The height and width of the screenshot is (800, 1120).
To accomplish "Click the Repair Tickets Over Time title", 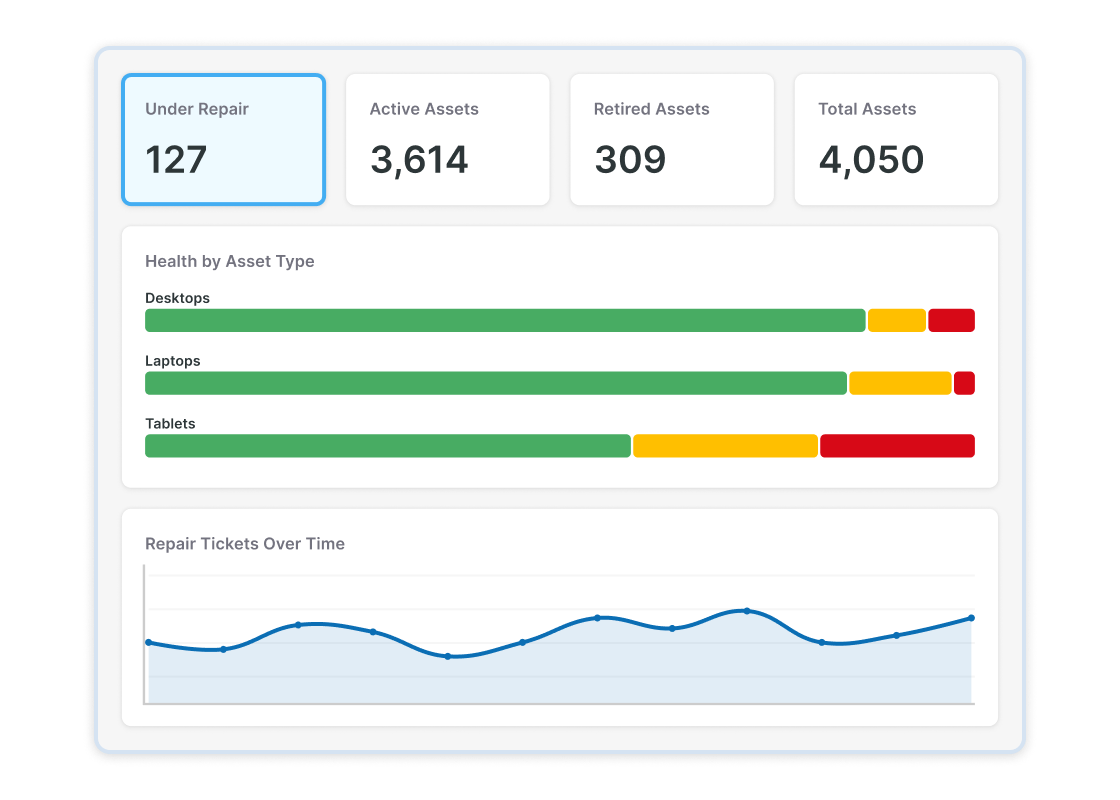I will pyautogui.click(x=244, y=544).
